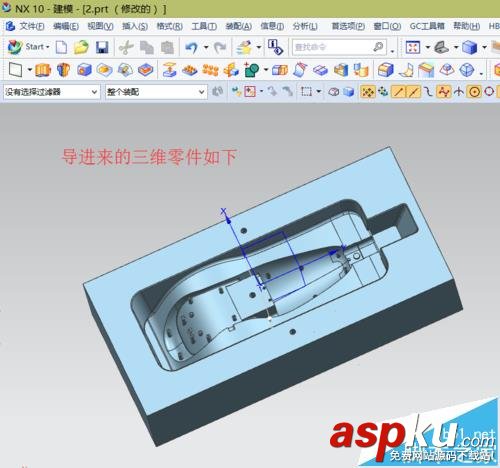This screenshot has width=500, height=468.
Task: Open the 整个装配 selection scope dropdown
Action: [156, 92]
